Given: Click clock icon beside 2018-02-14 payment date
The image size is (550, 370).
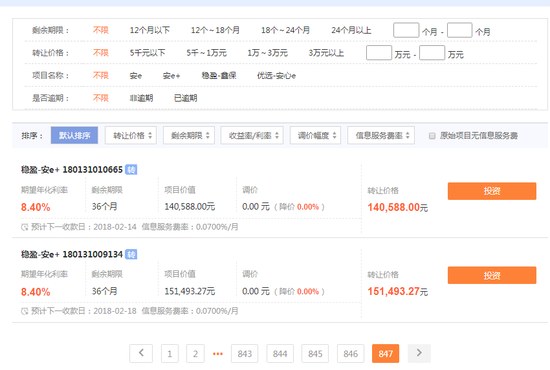Looking at the screenshot, I should [x=24, y=227].
